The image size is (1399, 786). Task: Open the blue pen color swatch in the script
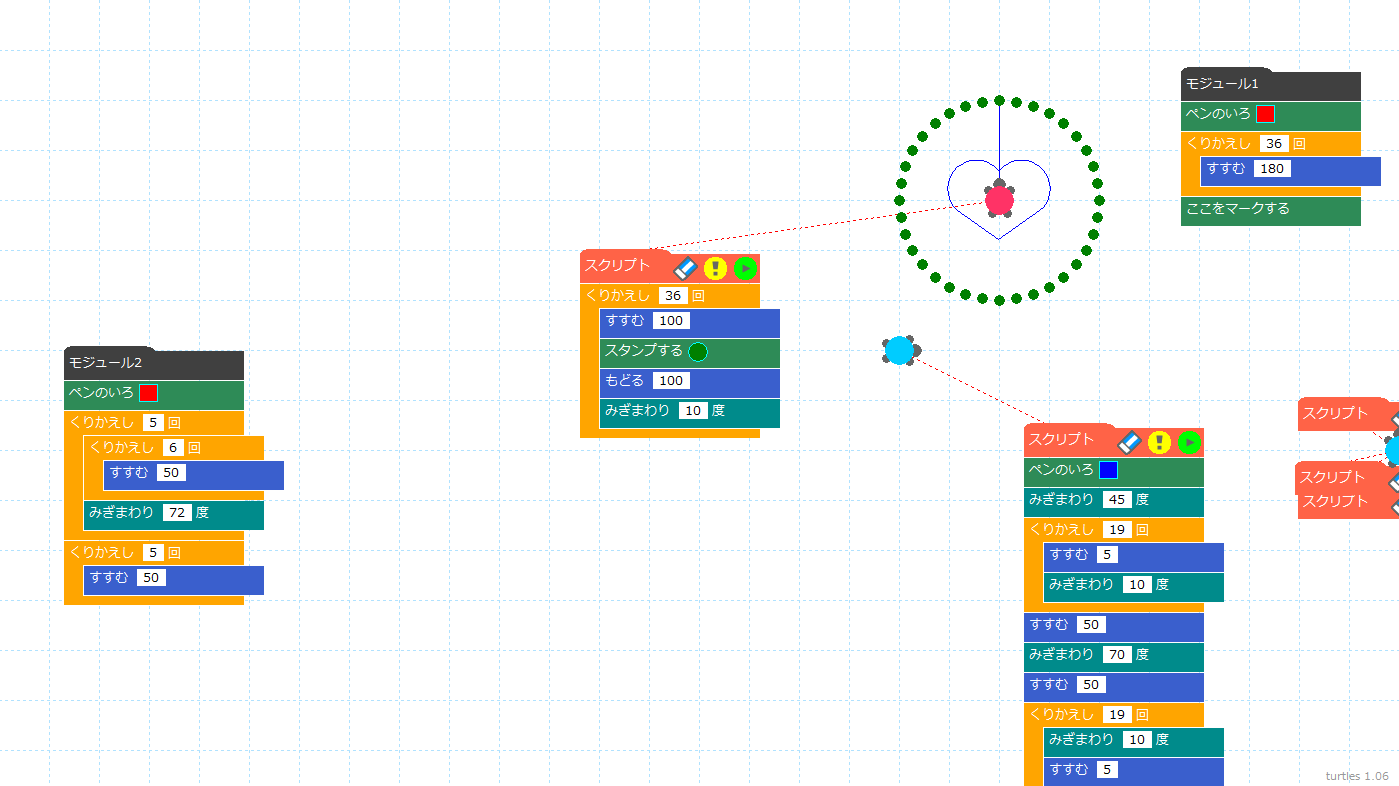pyautogui.click(x=1108, y=470)
